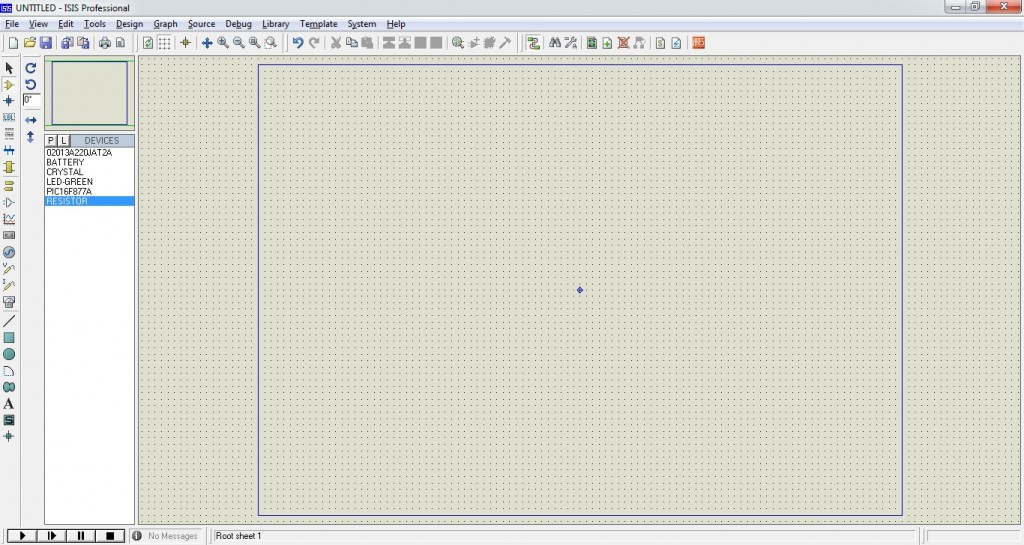Click the Print design icon
The image size is (1024, 545).
click(103, 43)
